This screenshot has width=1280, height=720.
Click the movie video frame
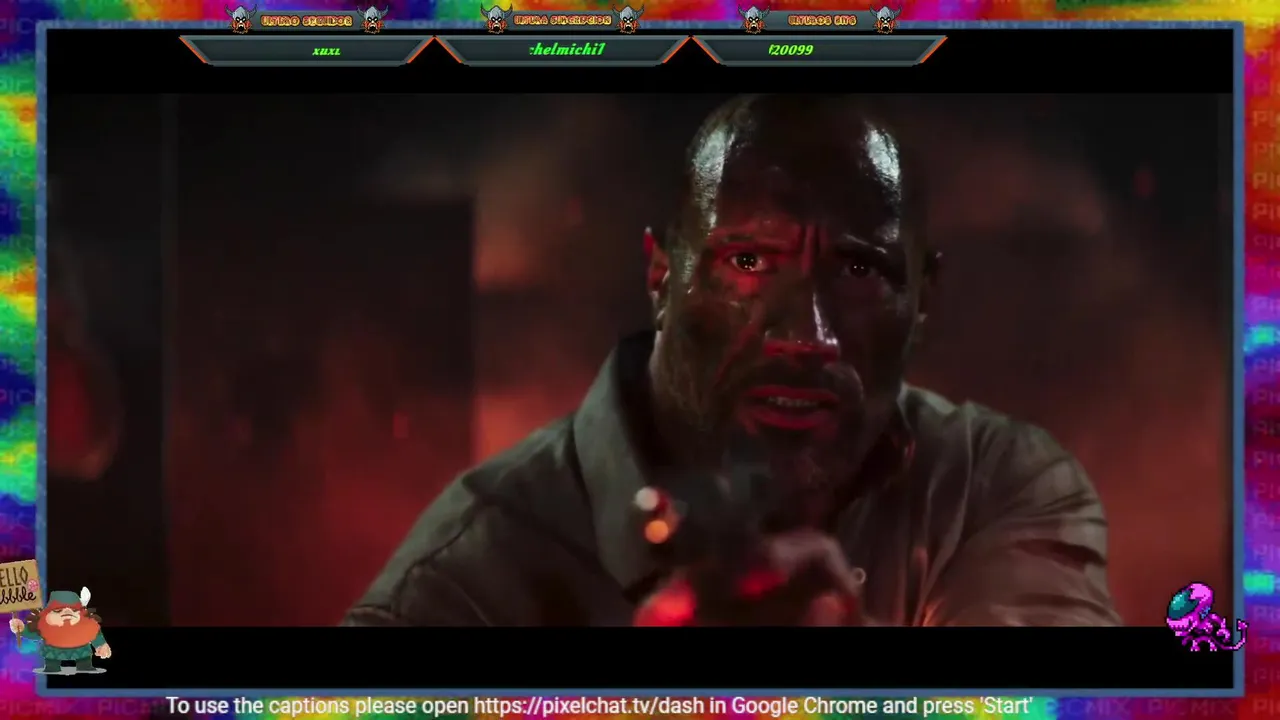tap(640, 360)
